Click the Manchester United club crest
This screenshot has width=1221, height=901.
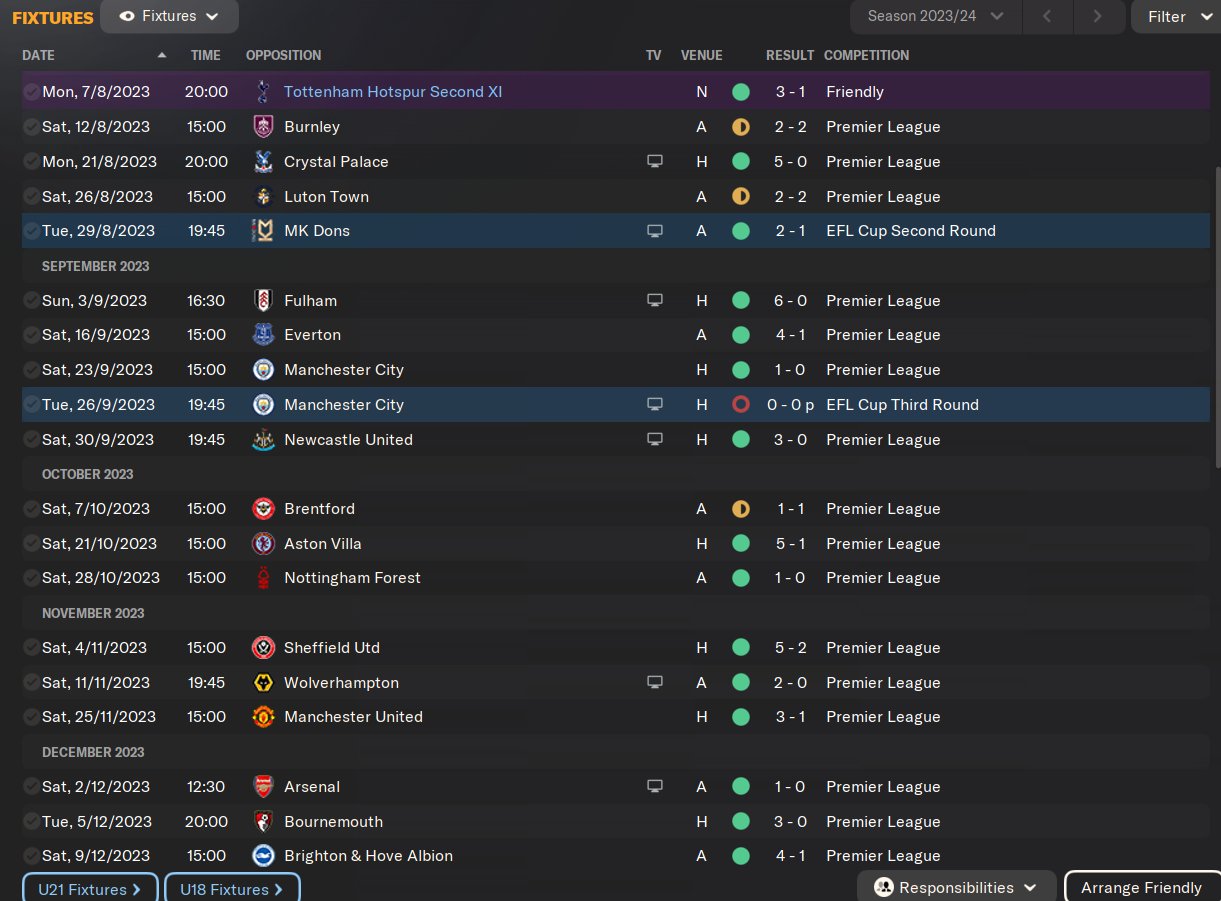coord(263,717)
